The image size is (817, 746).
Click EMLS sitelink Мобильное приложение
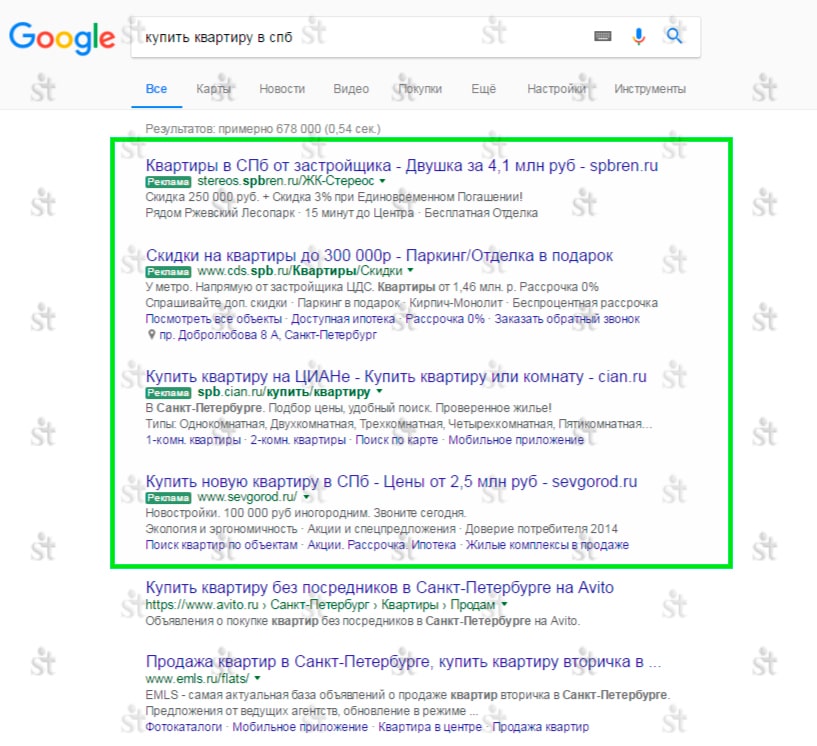pyautogui.click(x=300, y=727)
